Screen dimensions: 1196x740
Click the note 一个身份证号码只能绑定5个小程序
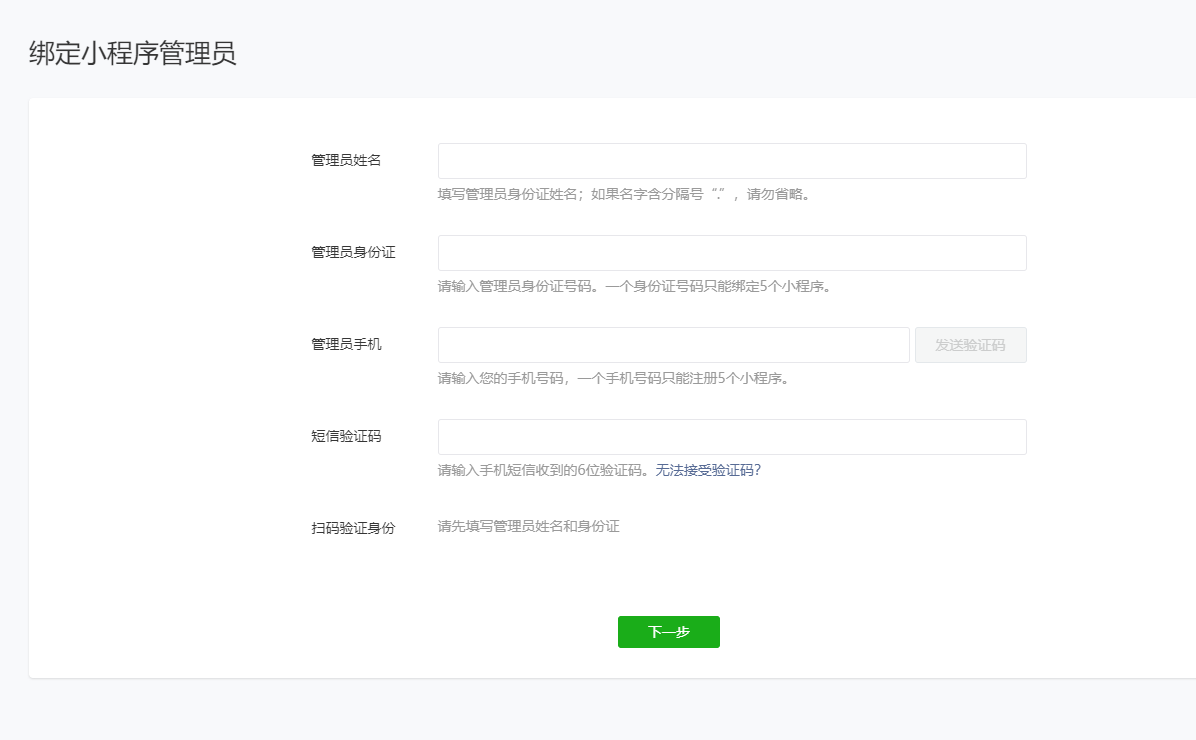click(x=718, y=286)
